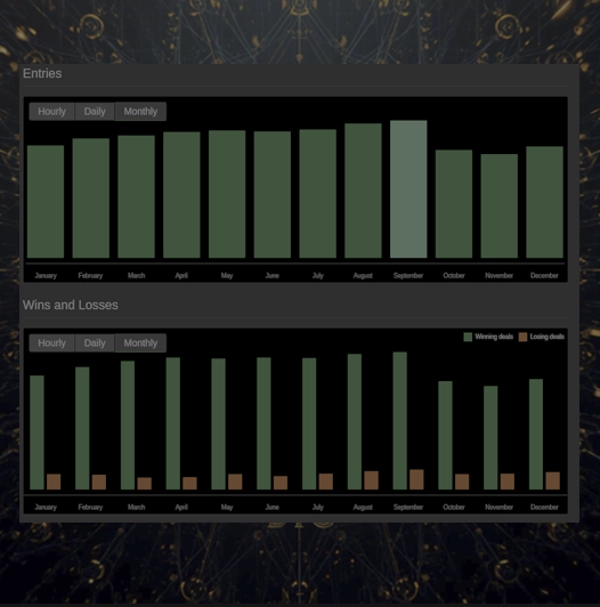This screenshot has width=600, height=607.
Task: Select Monthly tab in Entries chart
Action: pyautogui.click(x=141, y=111)
